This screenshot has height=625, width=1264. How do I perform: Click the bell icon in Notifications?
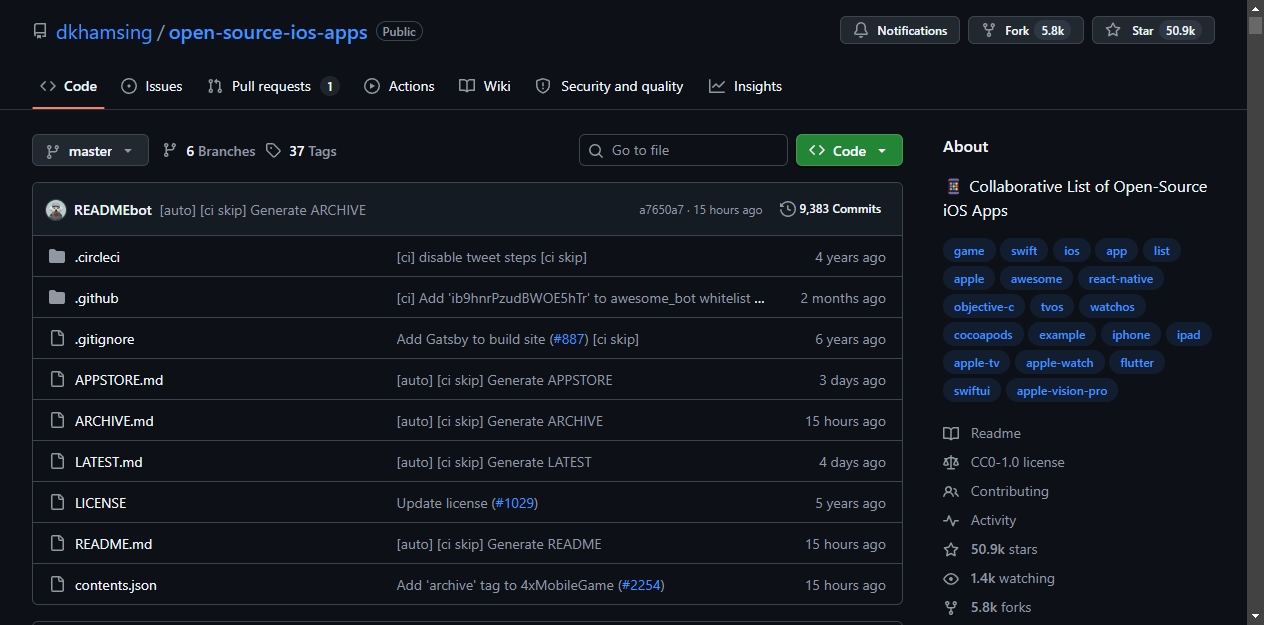pos(861,30)
